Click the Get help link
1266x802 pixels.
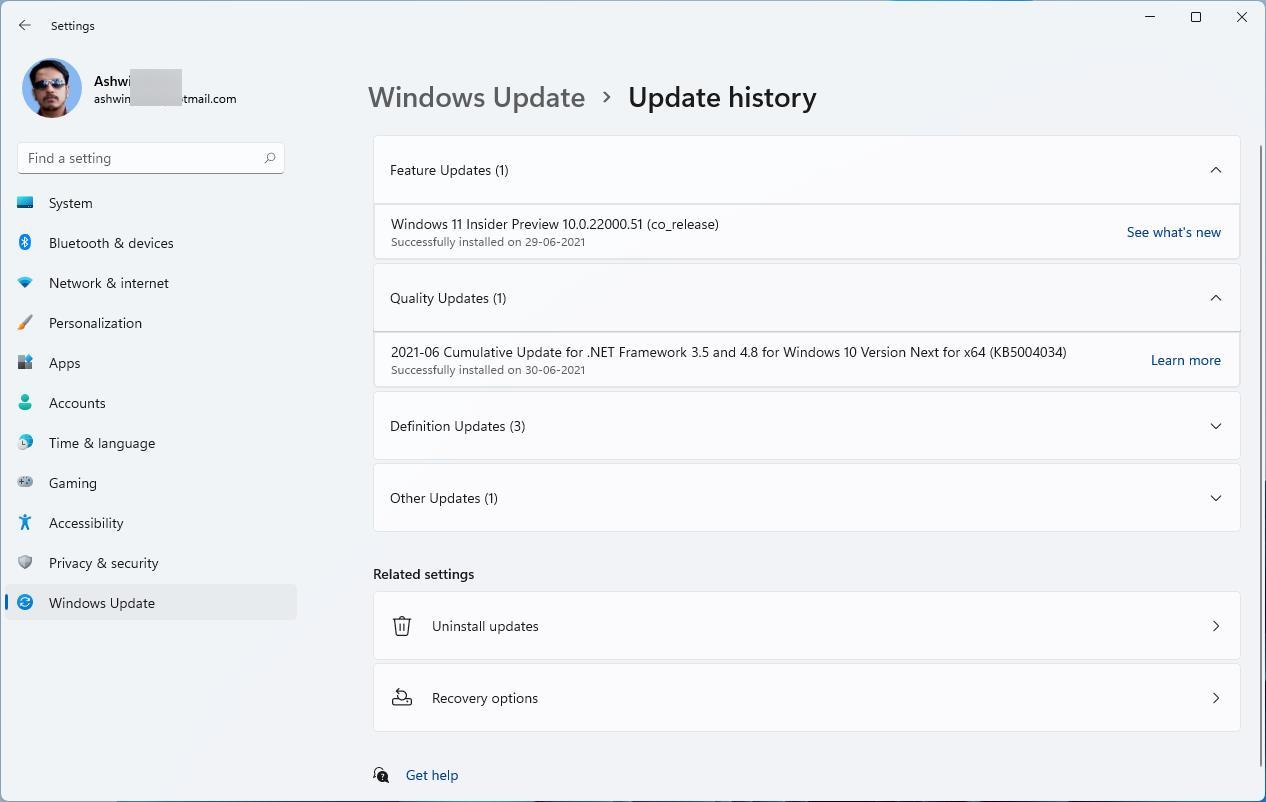pyautogui.click(x=432, y=775)
